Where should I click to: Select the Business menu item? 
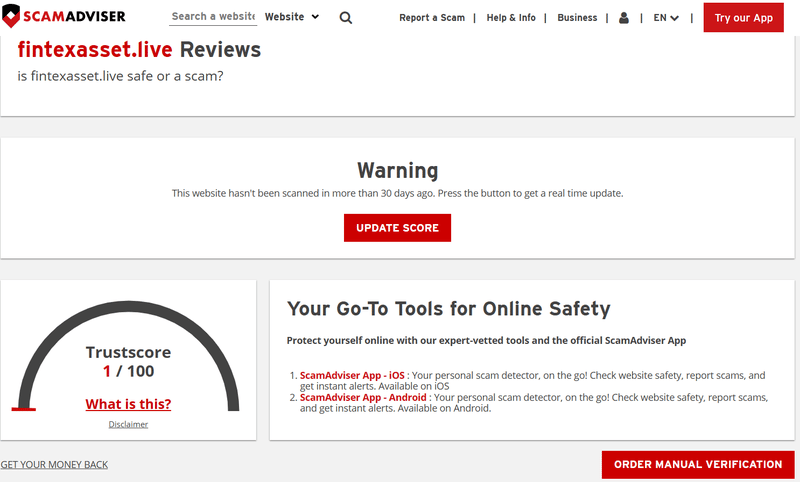click(577, 18)
